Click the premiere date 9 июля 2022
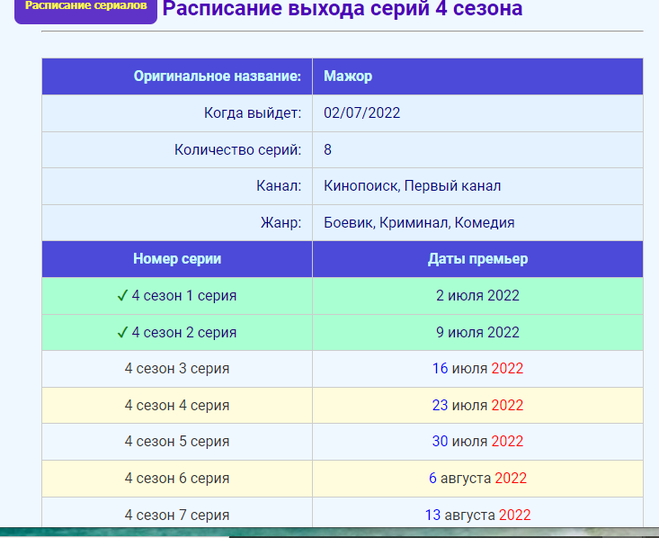Screen dimensions: 659x538 [477, 332]
